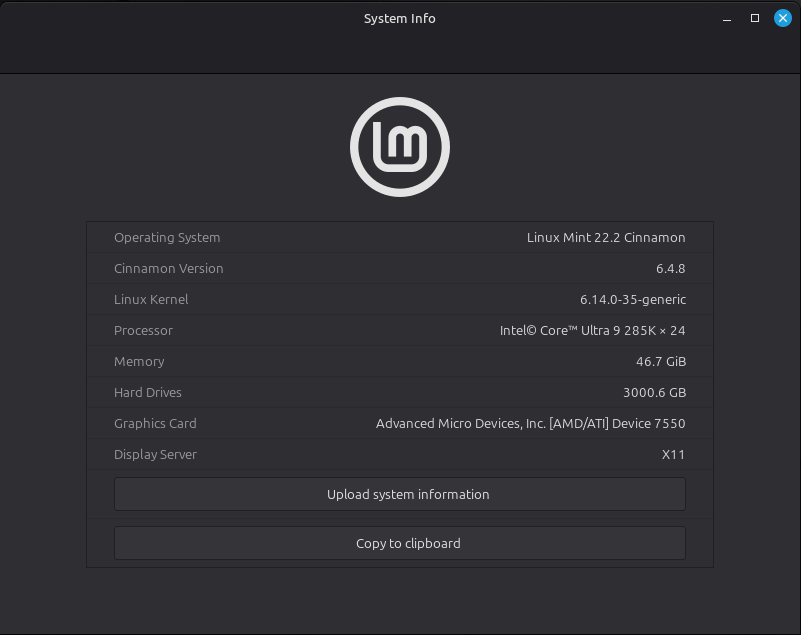Close the System Info window
This screenshot has width=801, height=635.
point(783,18)
